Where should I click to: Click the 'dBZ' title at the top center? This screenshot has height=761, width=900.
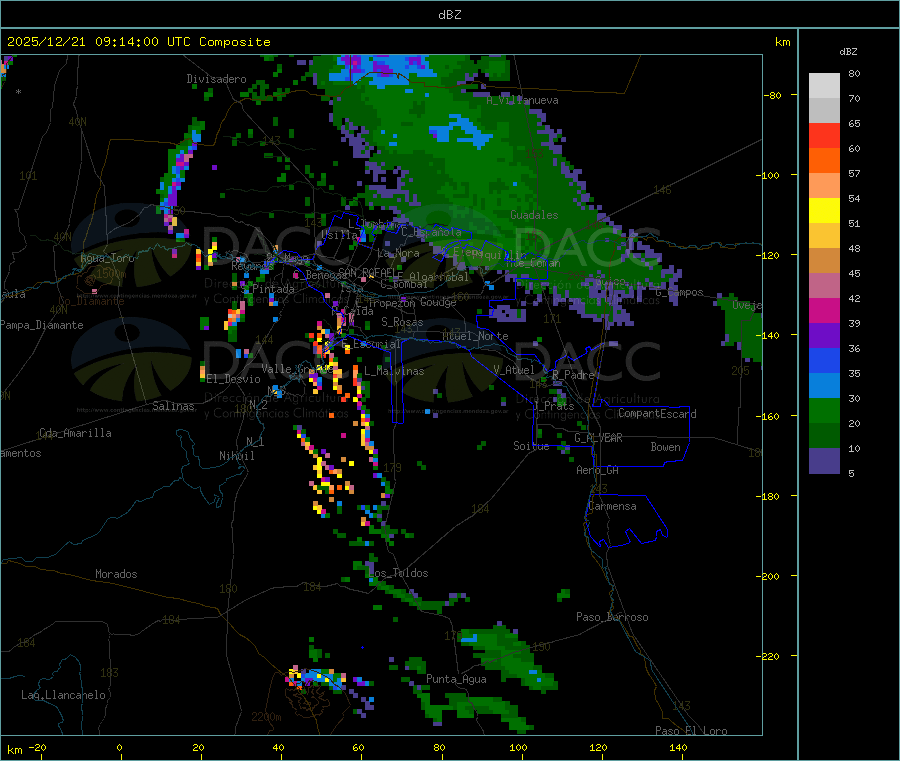point(449,15)
